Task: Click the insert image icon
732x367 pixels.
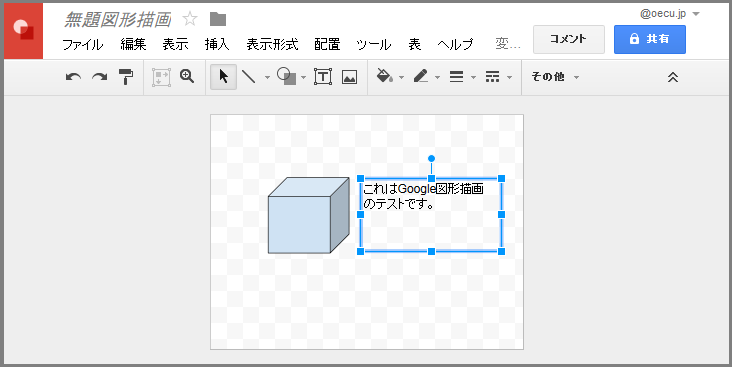Action: [350, 77]
